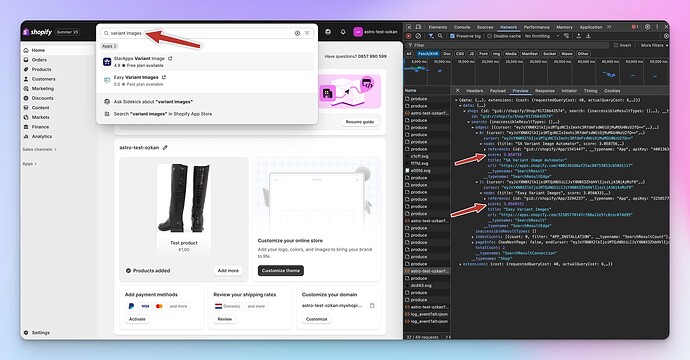This screenshot has height=360, width=690.
Task: Click the Add more products button
Action: point(228,271)
